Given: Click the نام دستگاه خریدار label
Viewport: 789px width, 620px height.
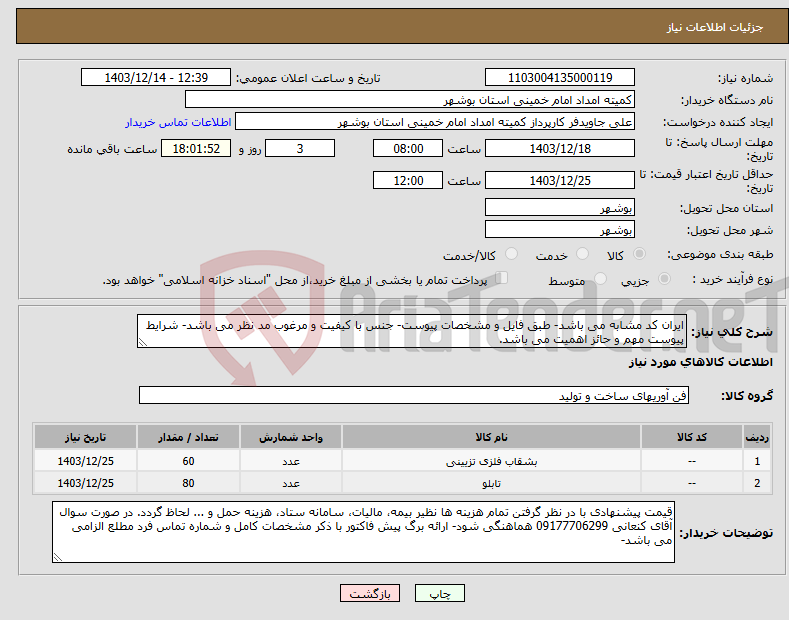Looking at the screenshot, I should 727,100.
